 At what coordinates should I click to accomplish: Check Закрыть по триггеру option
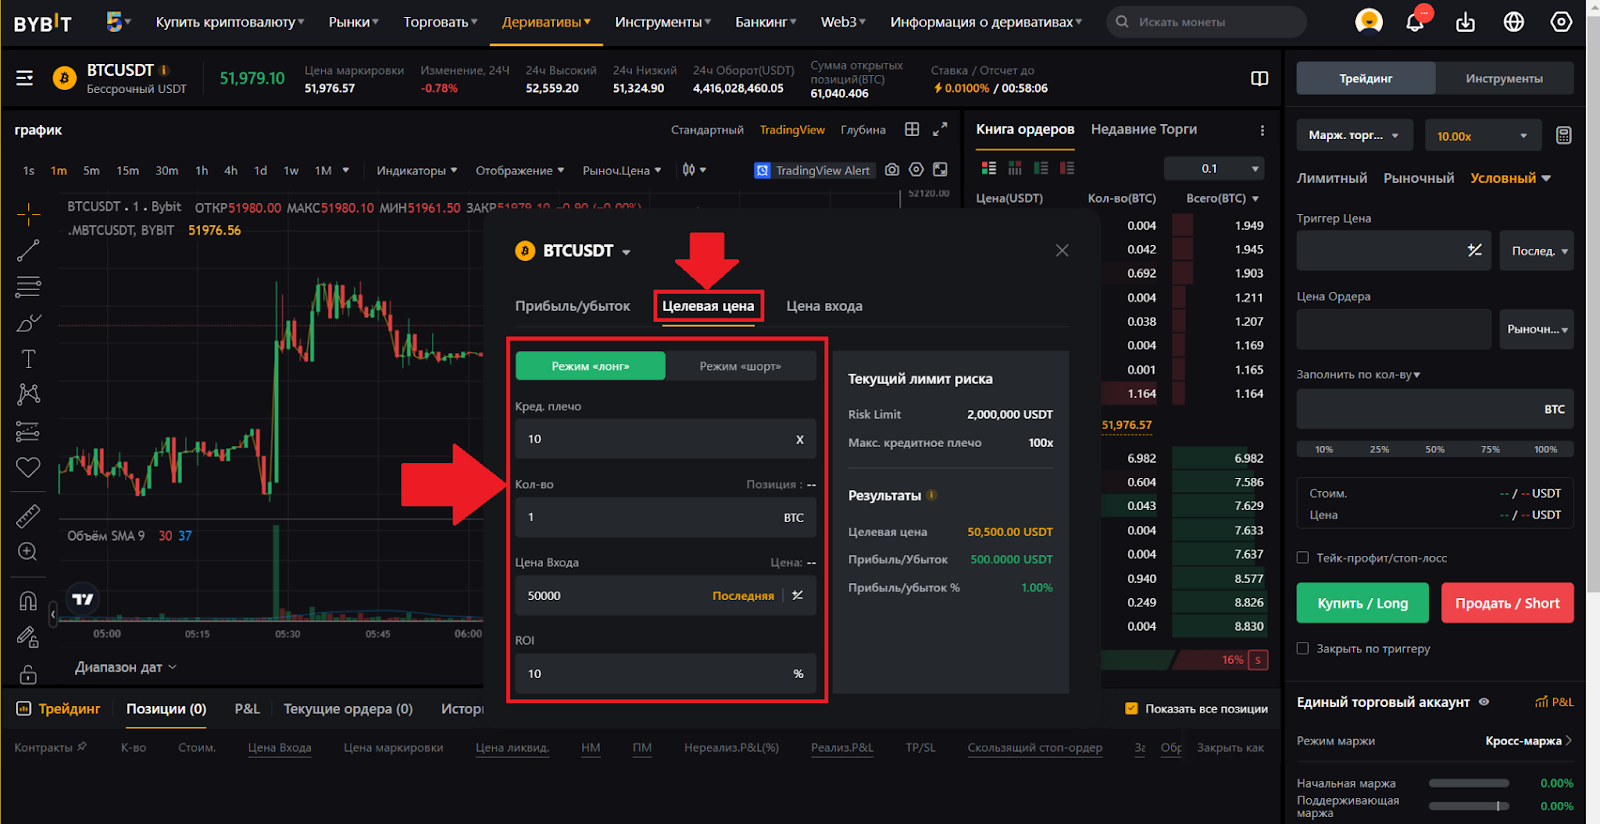[1303, 649]
